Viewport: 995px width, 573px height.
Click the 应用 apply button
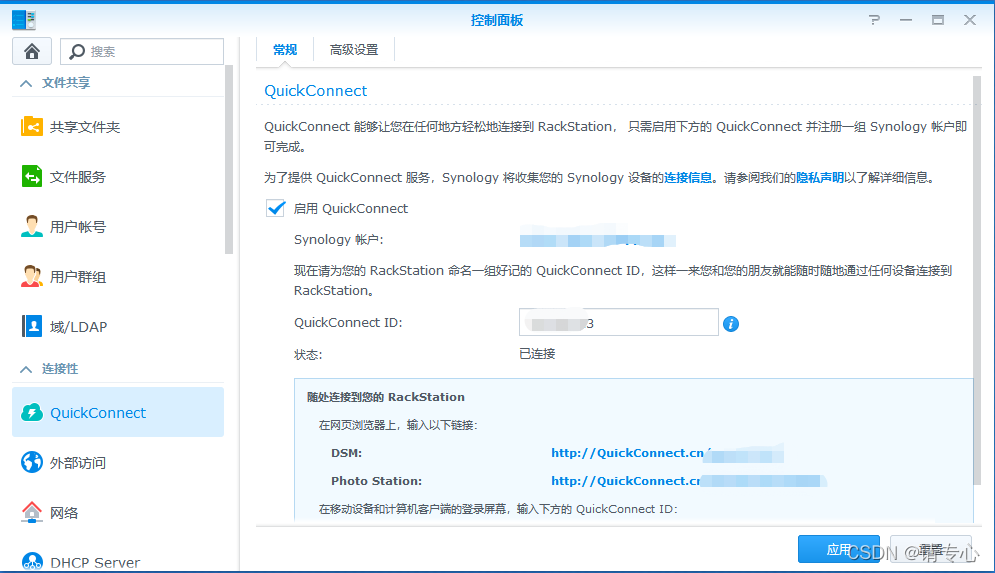pos(838,549)
